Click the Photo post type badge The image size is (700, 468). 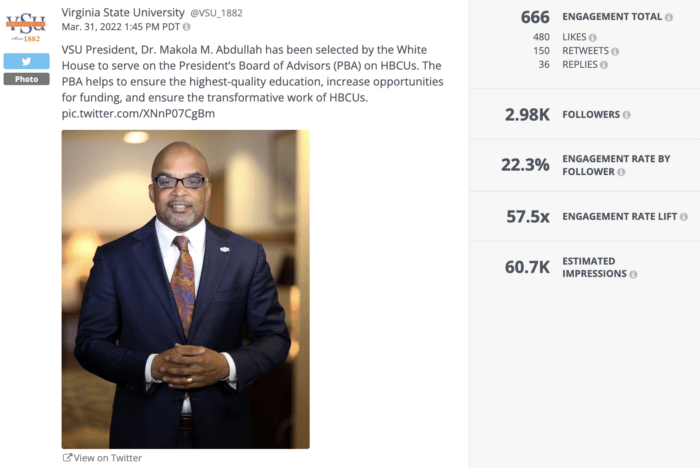(x=26, y=79)
